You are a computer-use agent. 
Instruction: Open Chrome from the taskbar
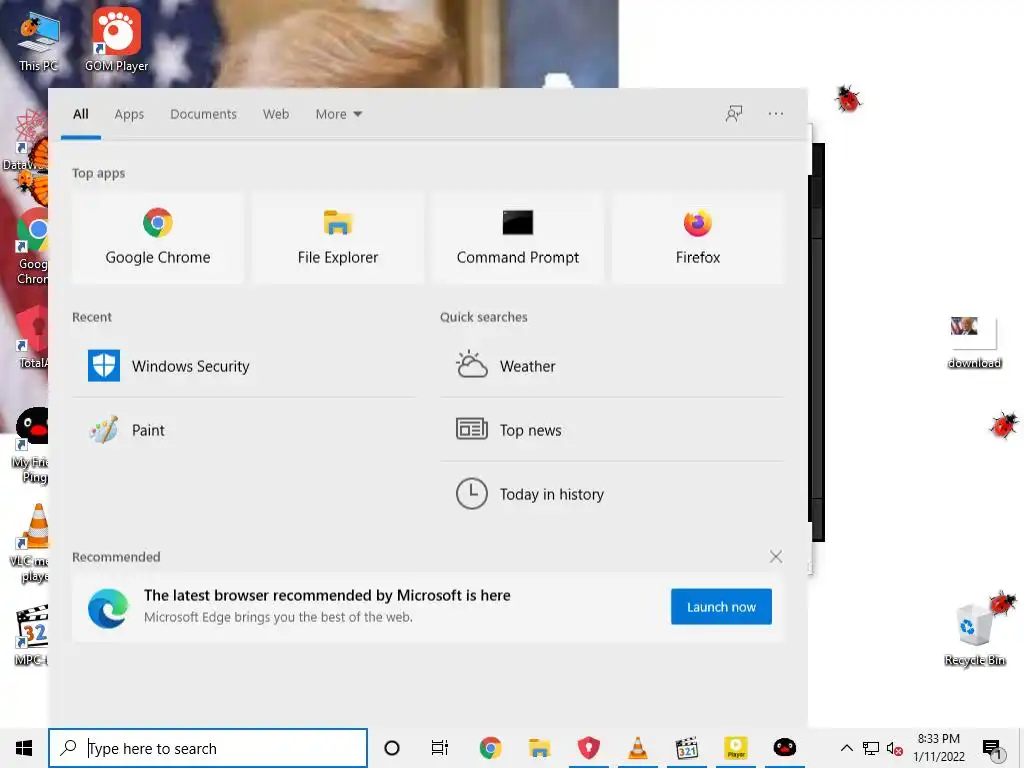coord(490,748)
